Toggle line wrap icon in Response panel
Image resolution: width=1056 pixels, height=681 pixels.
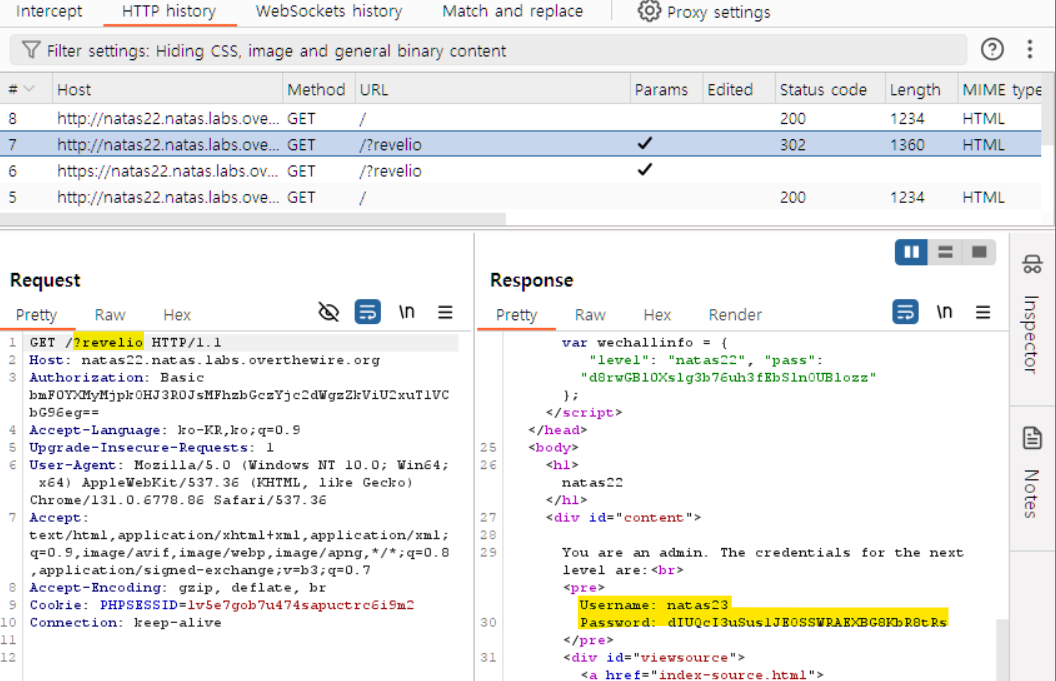coord(905,313)
